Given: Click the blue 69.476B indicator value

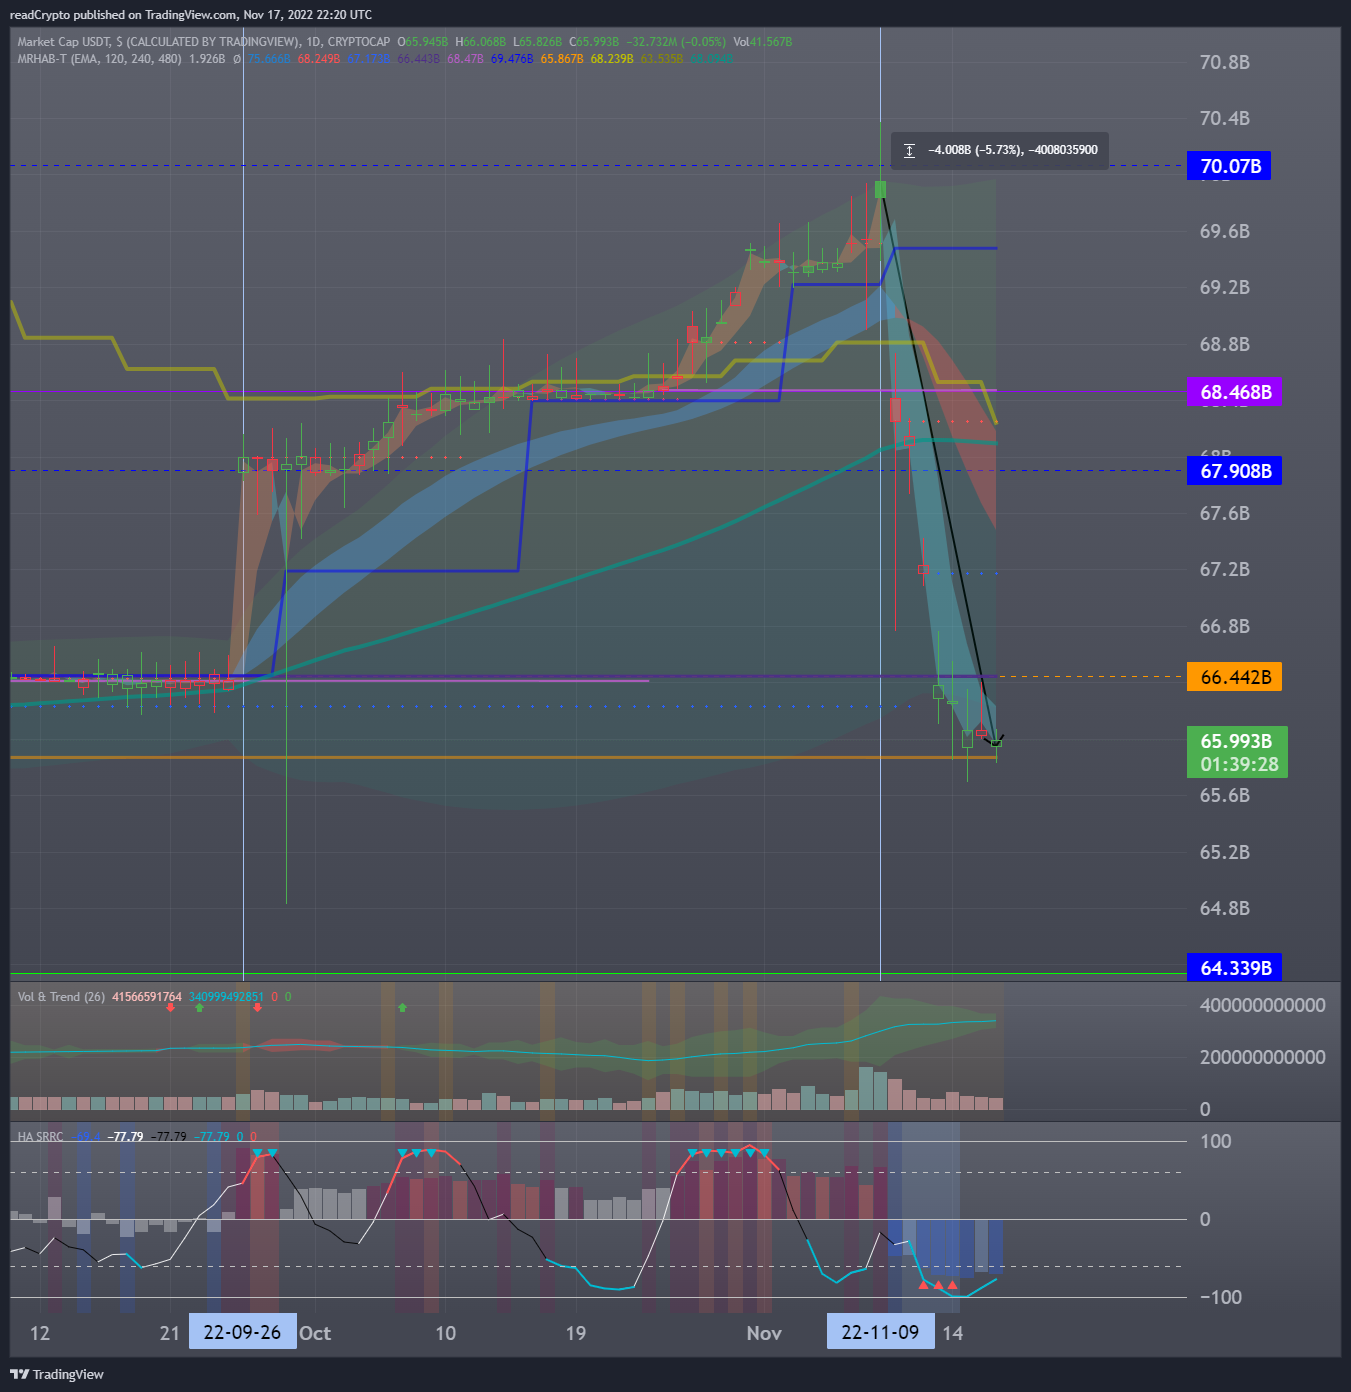Looking at the screenshot, I should (x=512, y=59).
